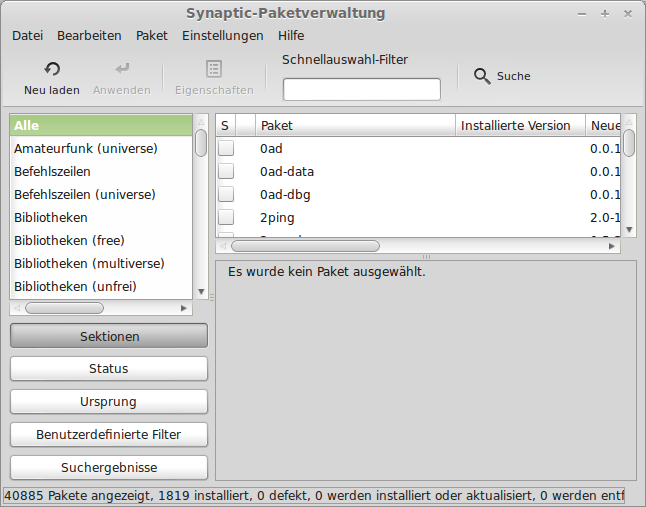The width and height of the screenshot is (646, 507).
Task: Sort by the Paket column header
Action: click(x=356, y=126)
